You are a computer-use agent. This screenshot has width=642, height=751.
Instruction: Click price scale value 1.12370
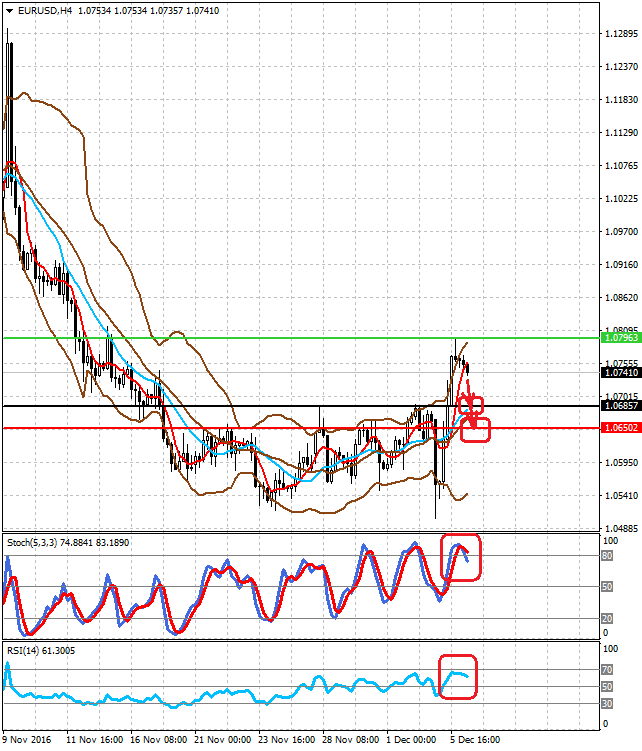click(621, 67)
